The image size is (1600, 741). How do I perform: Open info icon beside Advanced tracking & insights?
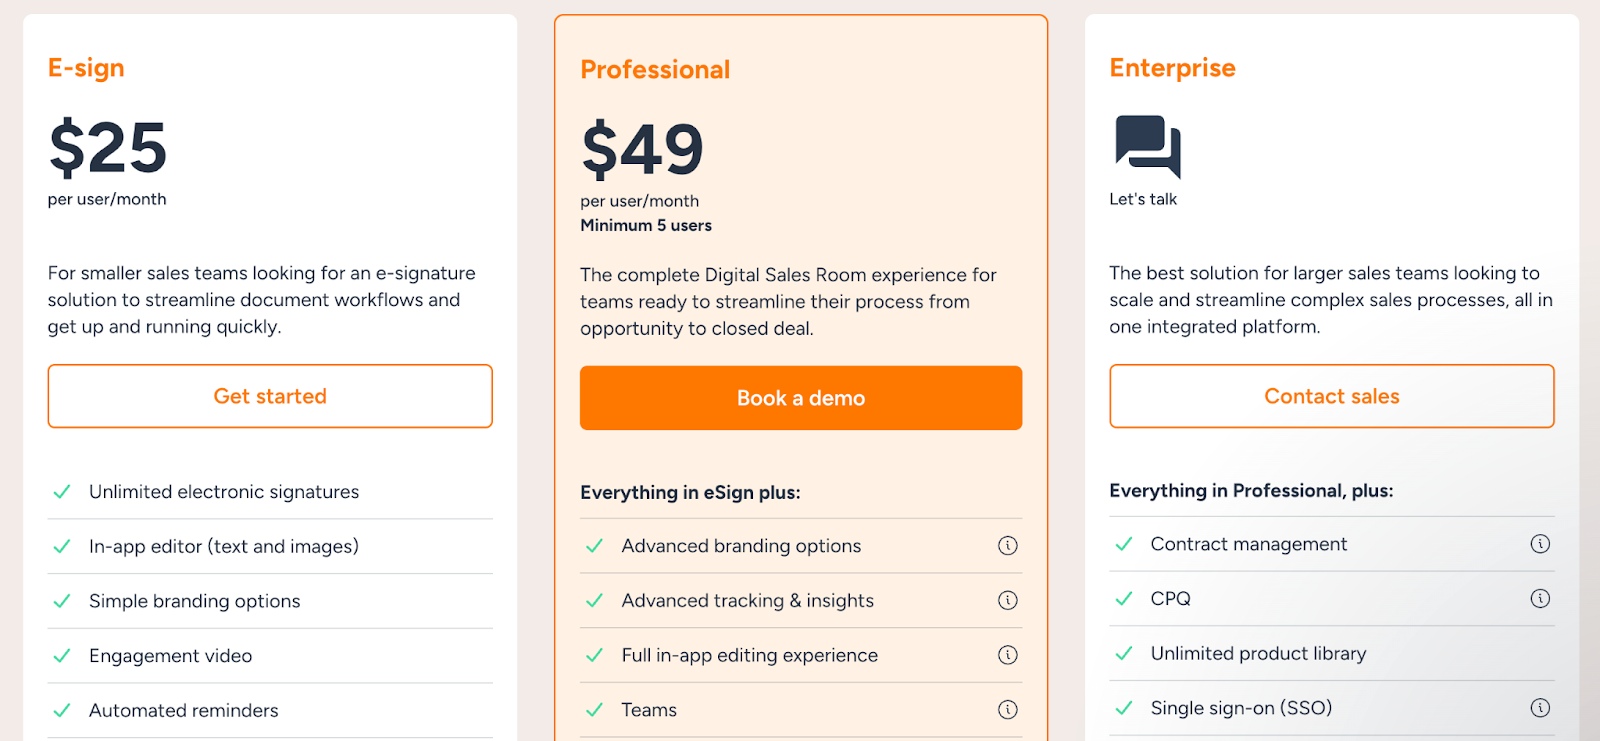(1007, 600)
